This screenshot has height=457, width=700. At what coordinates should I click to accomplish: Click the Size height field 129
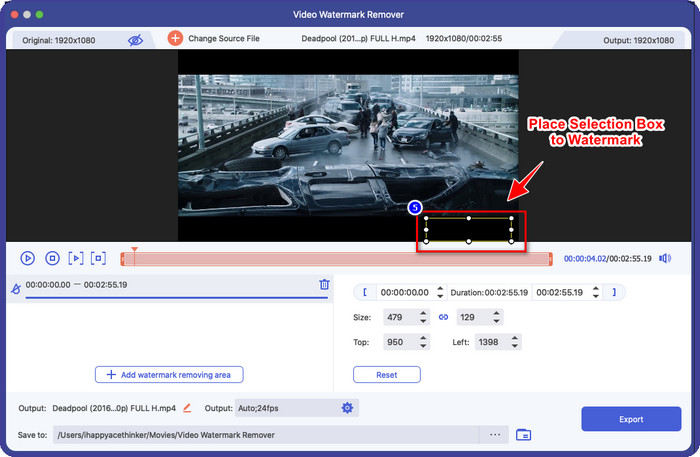(474, 317)
